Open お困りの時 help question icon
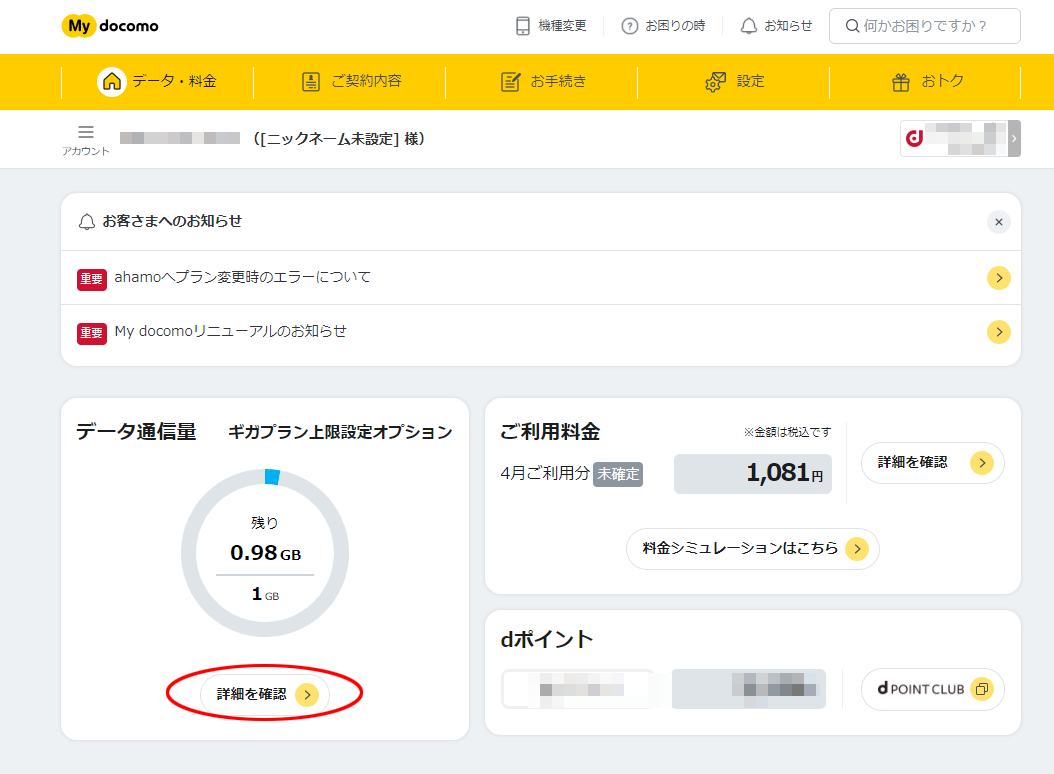 pyautogui.click(x=629, y=26)
